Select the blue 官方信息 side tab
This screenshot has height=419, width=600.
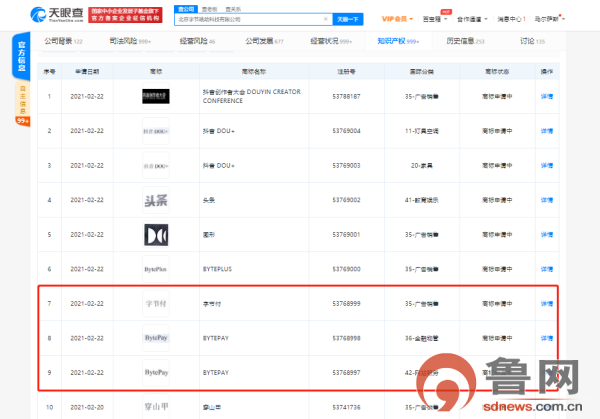tap(21, 56)
